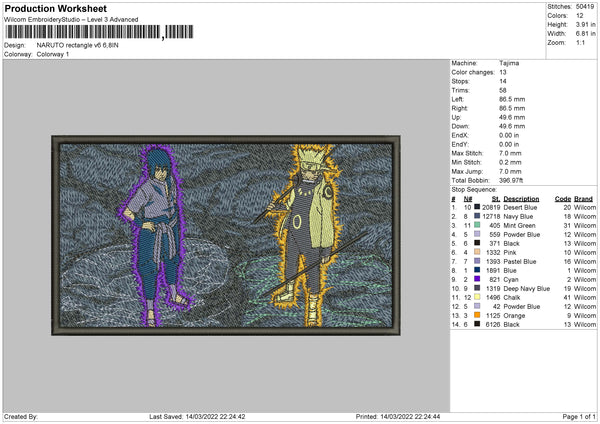The width and height of the screenshot is (600, 424).
Task: Click the 'Max Jump:' label
Action: pyautogui.click(x=467, y=171)
